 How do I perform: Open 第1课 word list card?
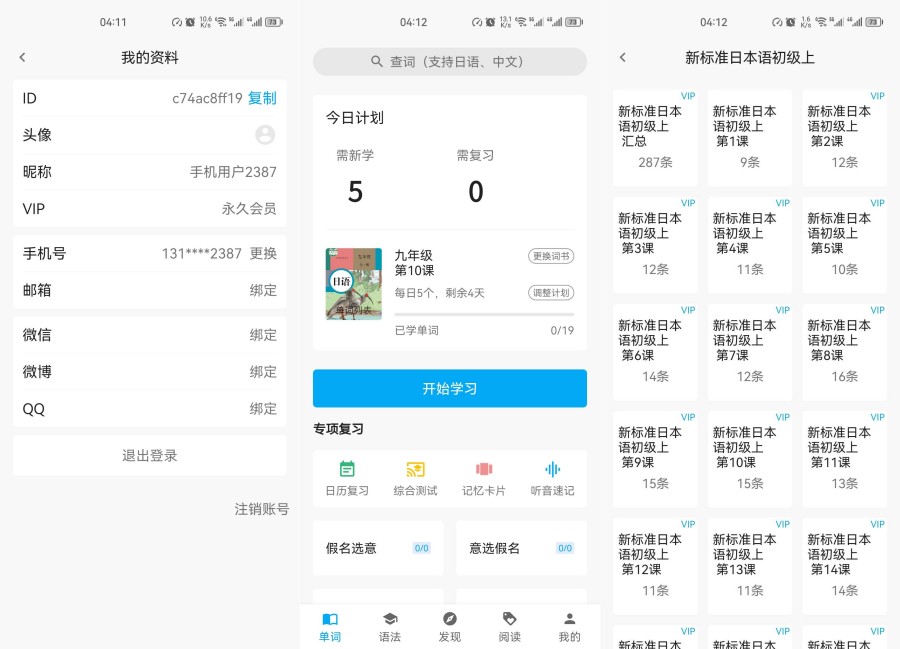750,138
